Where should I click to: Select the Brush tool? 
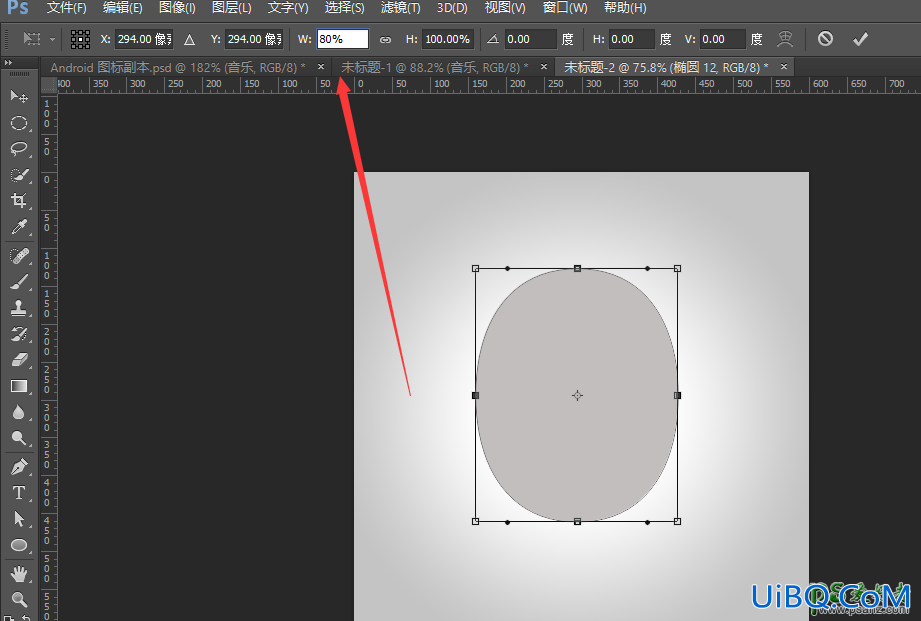tap(19, 282)
